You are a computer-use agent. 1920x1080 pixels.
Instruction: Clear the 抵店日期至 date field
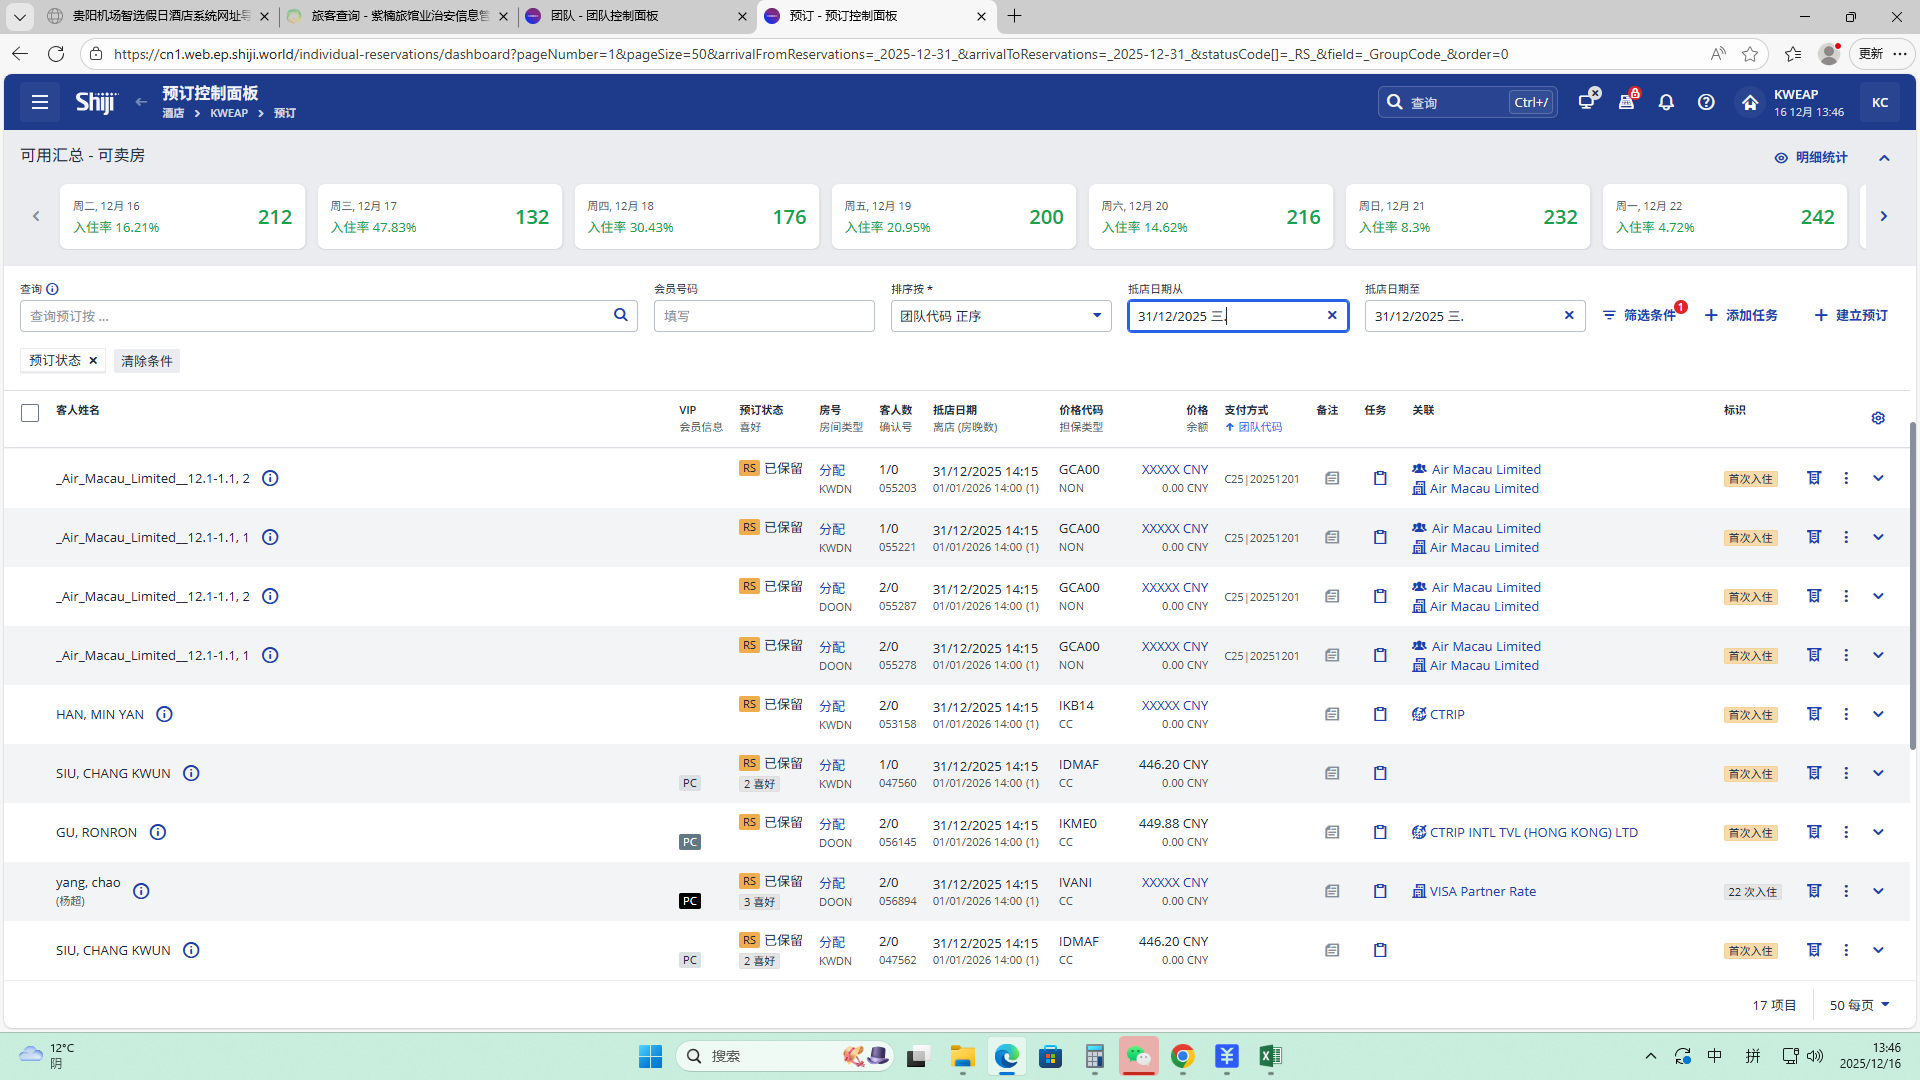1569,315
